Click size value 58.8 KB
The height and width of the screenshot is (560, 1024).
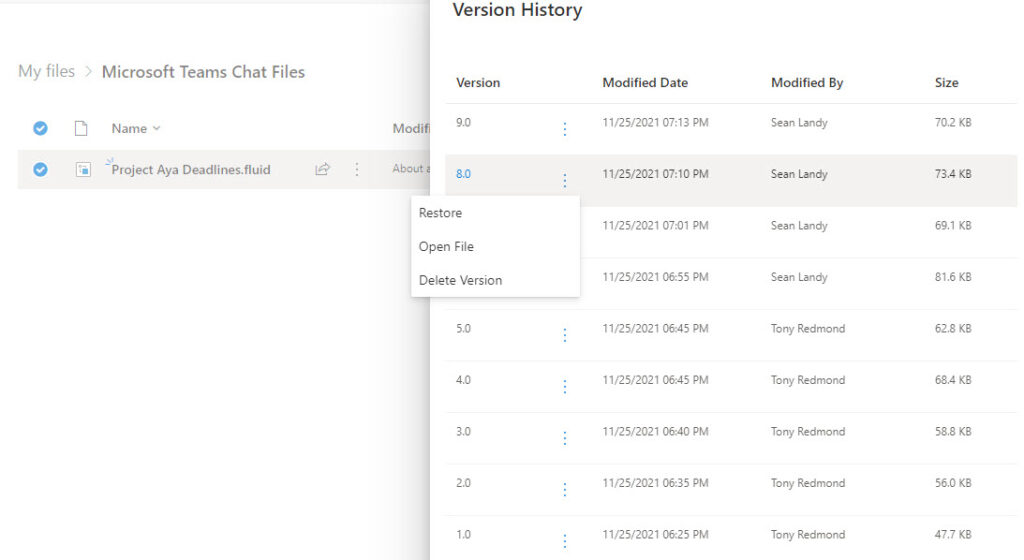(953, 432)
